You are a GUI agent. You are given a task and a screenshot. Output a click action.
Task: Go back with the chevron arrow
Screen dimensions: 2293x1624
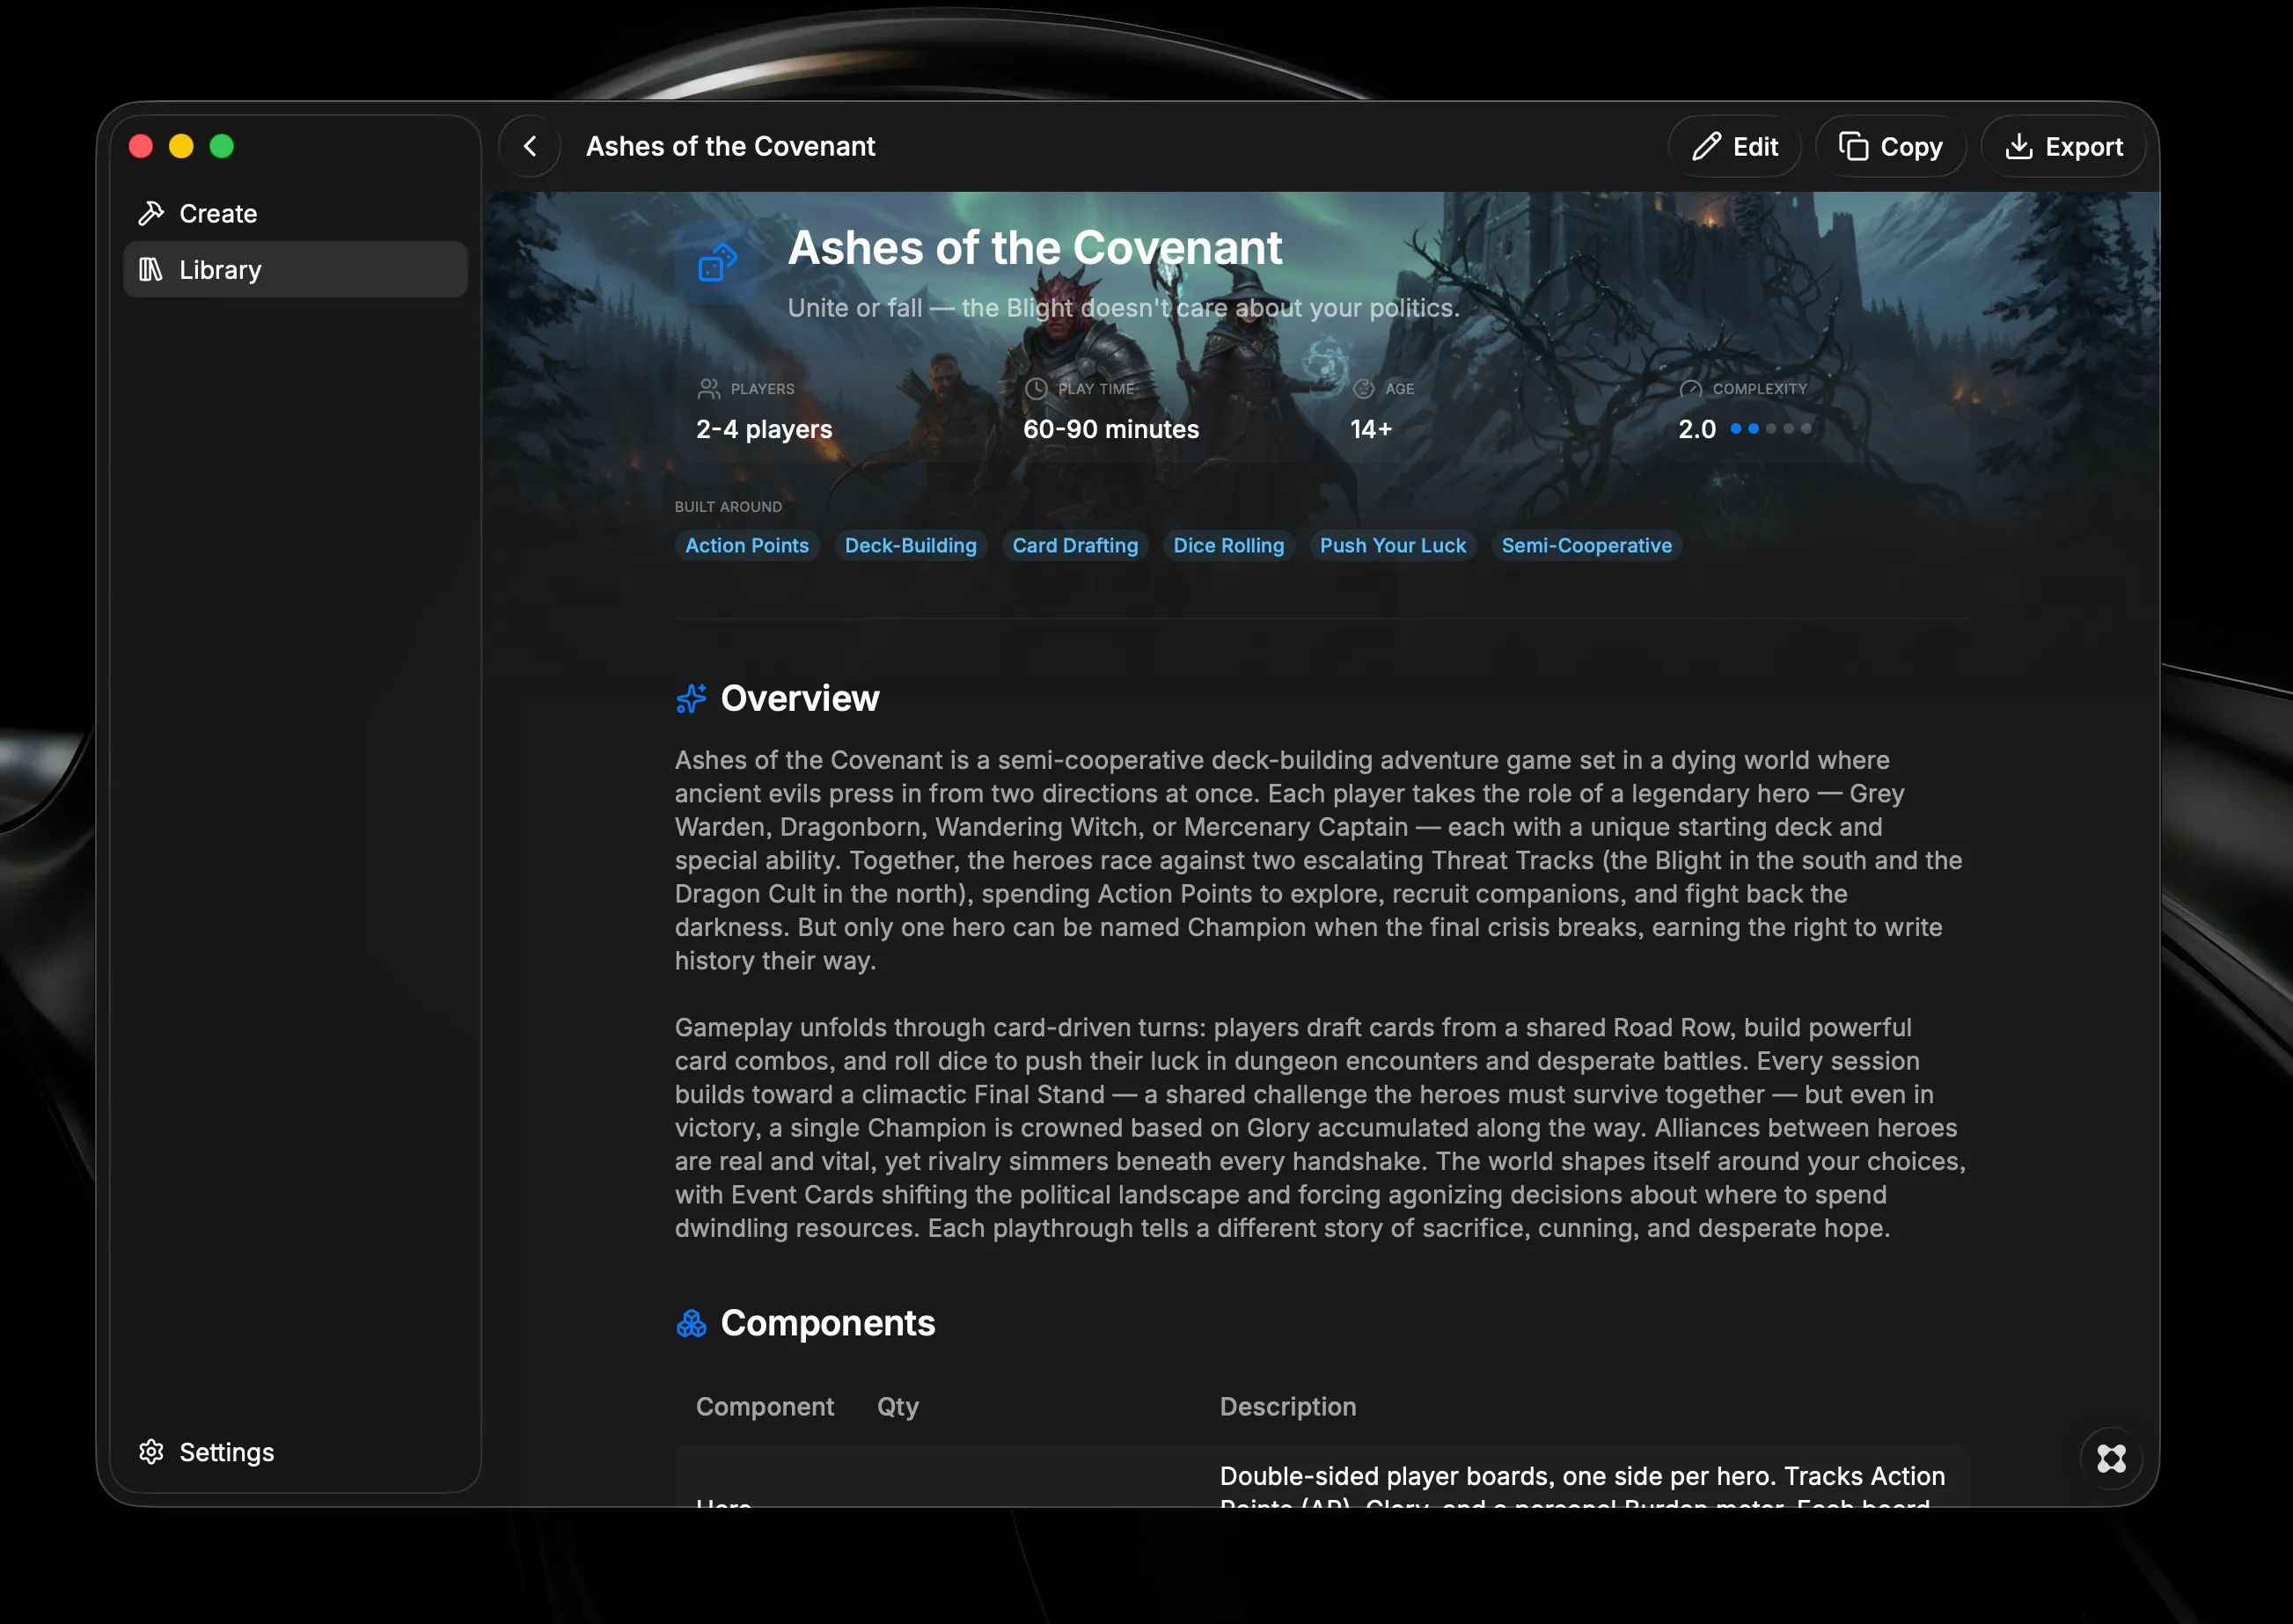(x=530, y=147)
